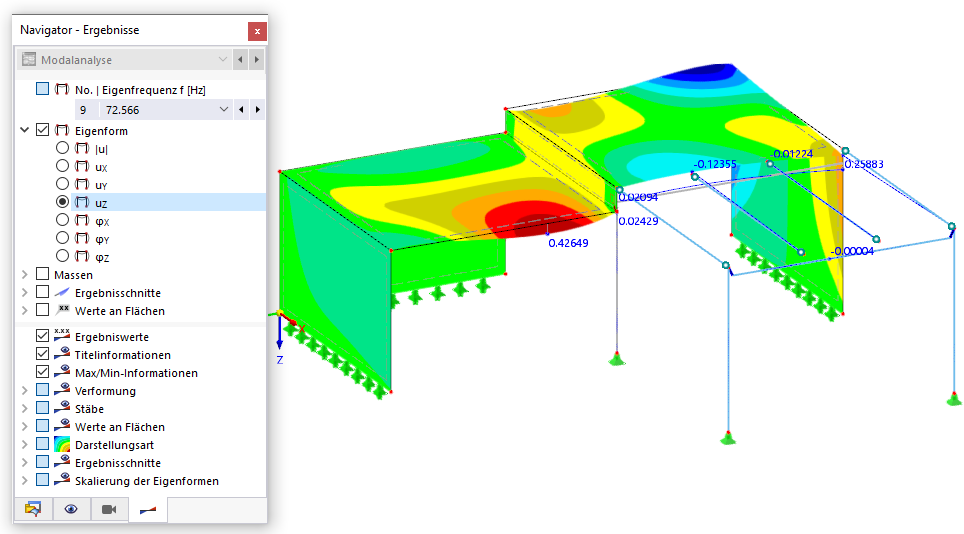Image resolution: width=964 pixels, height=534 pixels.
Task: Select the uY radio button
Action: click(62, 183)
